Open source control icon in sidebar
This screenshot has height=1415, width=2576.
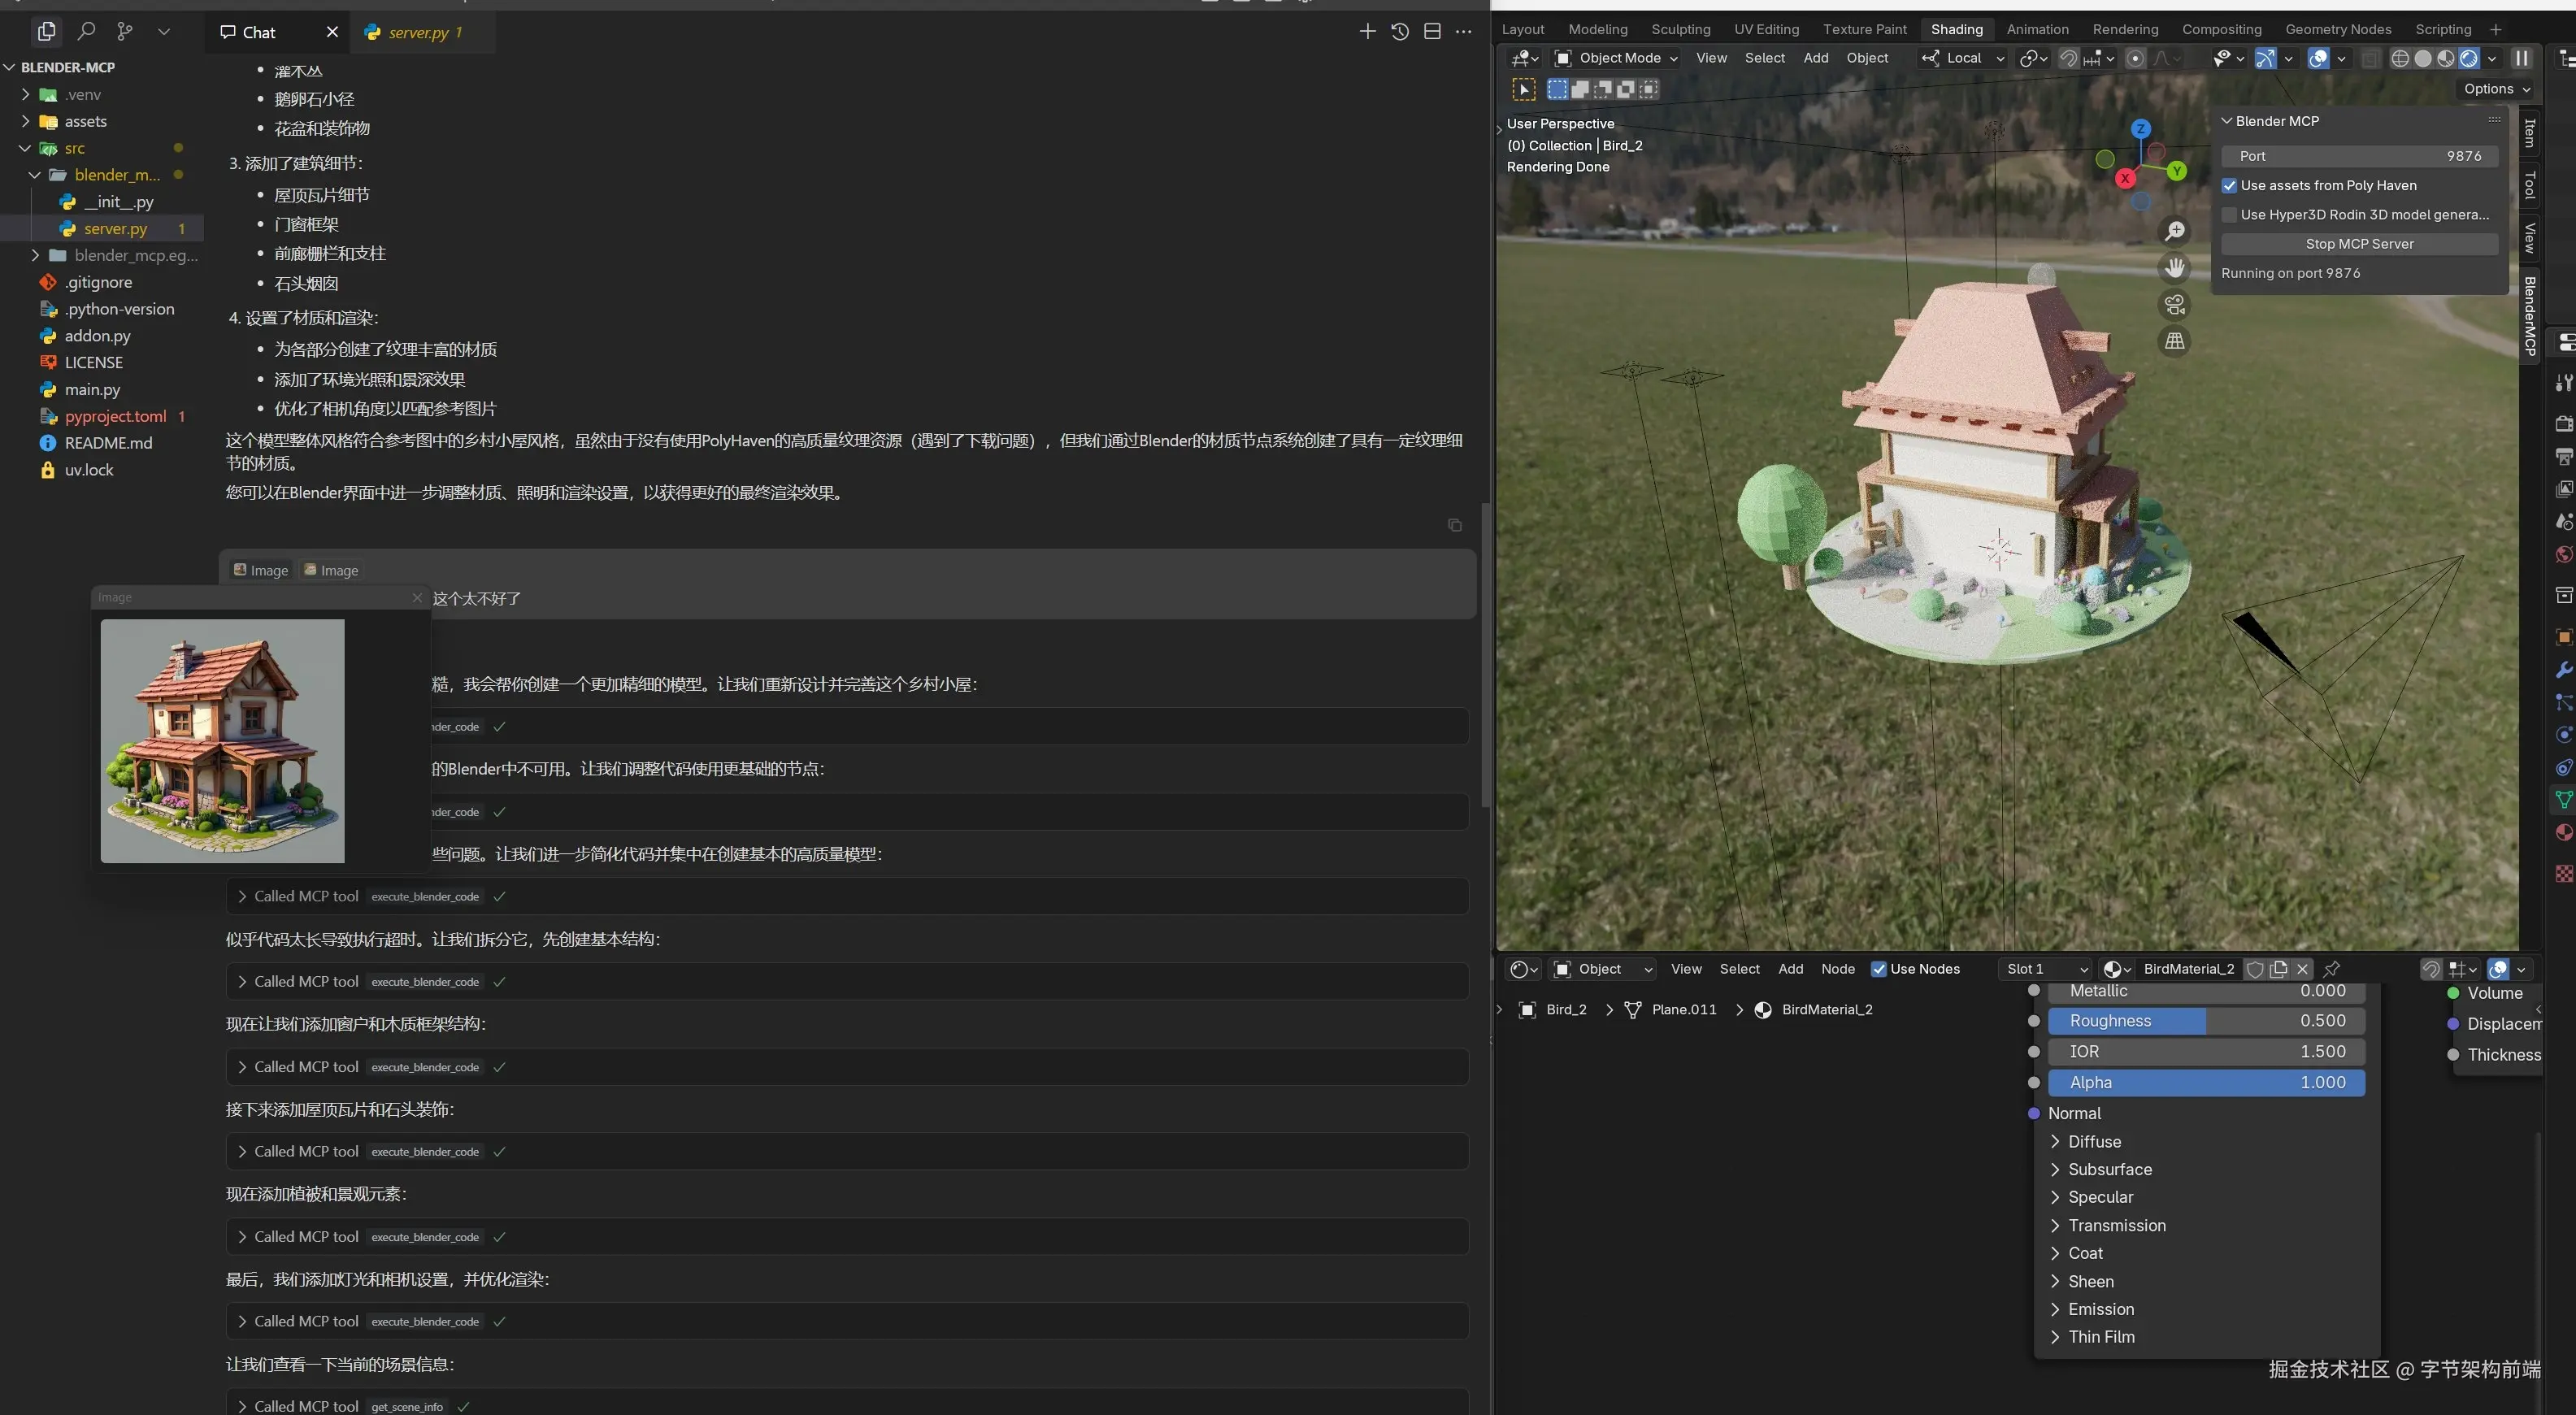pyautogui.click(x=125, y=31)
